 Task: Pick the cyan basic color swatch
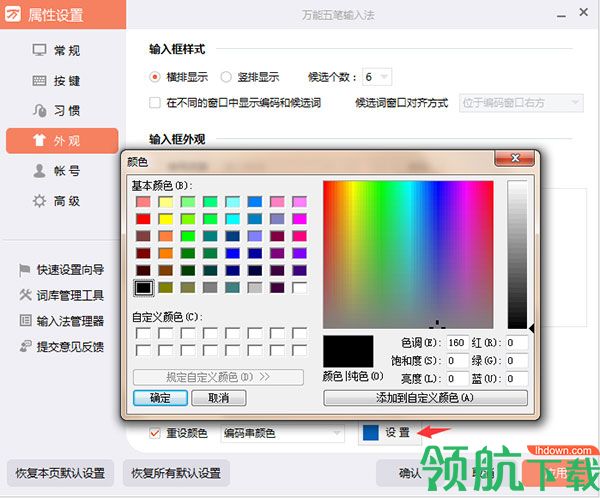coord(233,219)
